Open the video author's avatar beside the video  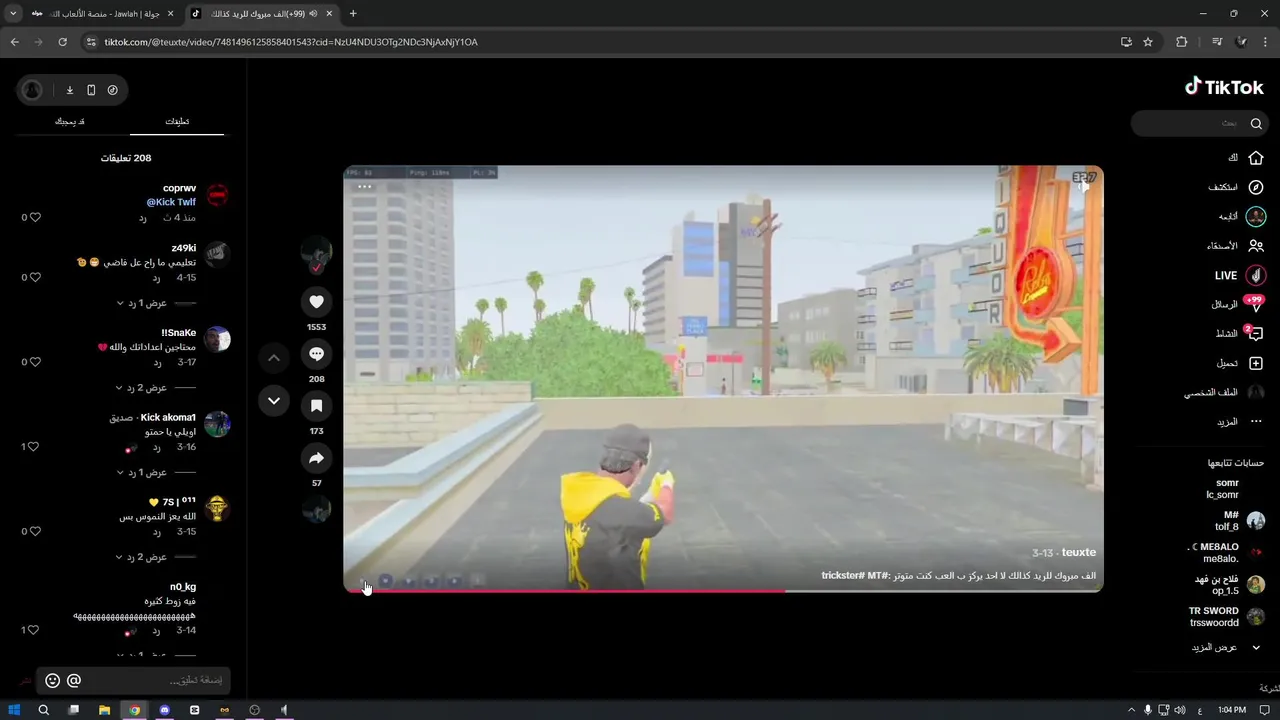click(x=316, y=252)
